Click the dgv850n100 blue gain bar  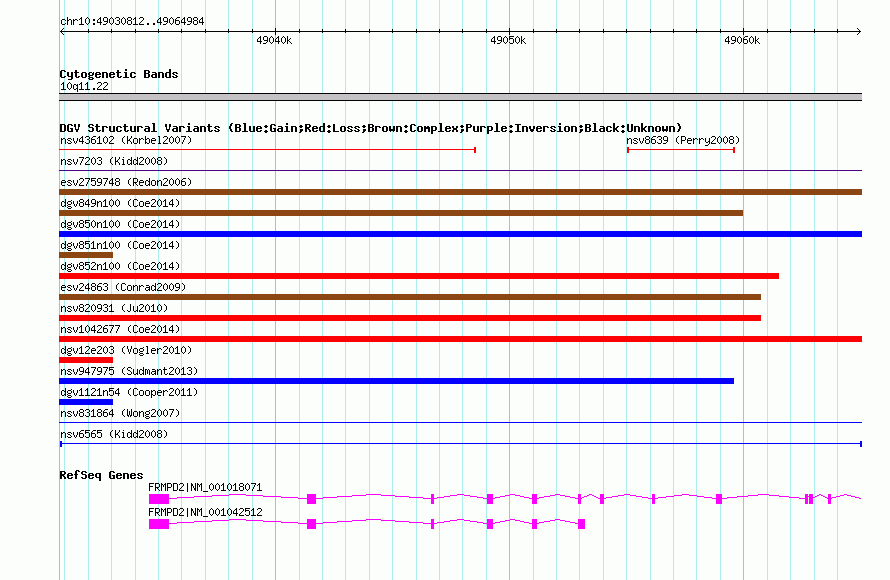[x=460, y=234]
